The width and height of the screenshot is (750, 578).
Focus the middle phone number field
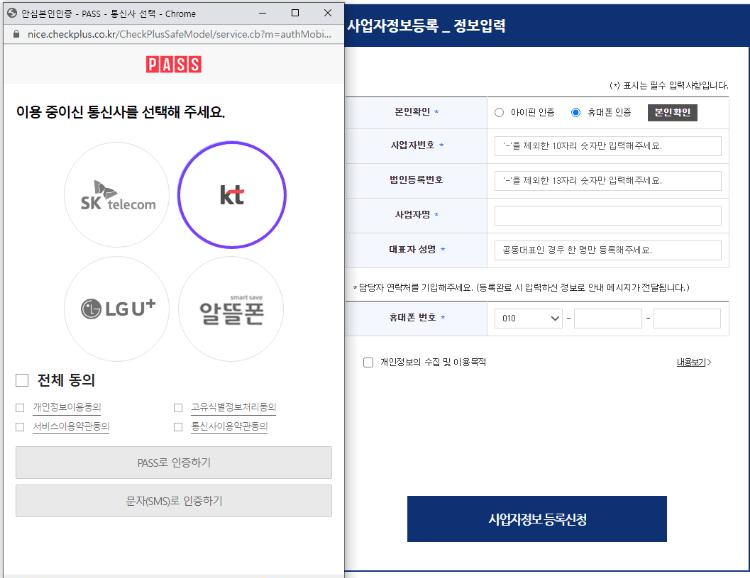(x=608, y=319)
